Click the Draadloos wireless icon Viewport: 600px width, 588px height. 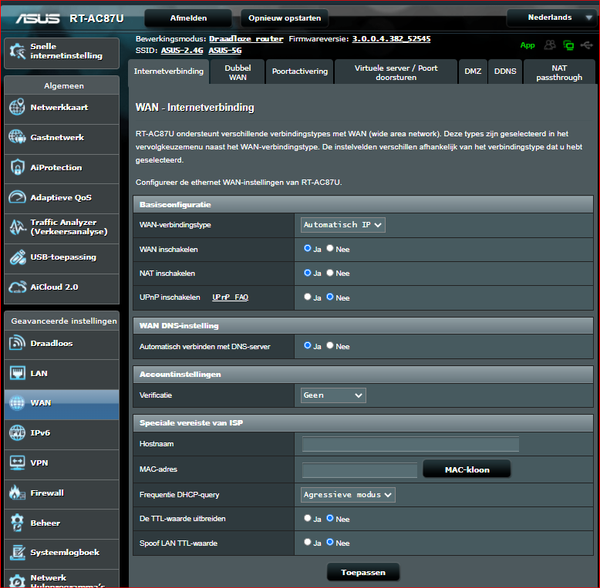pyautogui.click(x=17, y=343)
